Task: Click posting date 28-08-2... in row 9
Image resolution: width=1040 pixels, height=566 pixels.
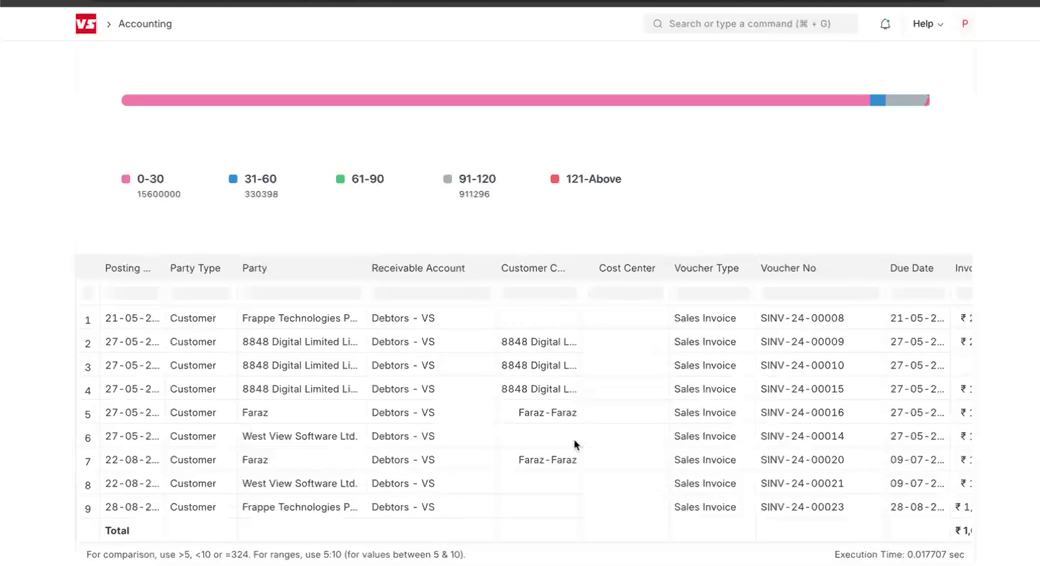Action: (x=132, y=507)
